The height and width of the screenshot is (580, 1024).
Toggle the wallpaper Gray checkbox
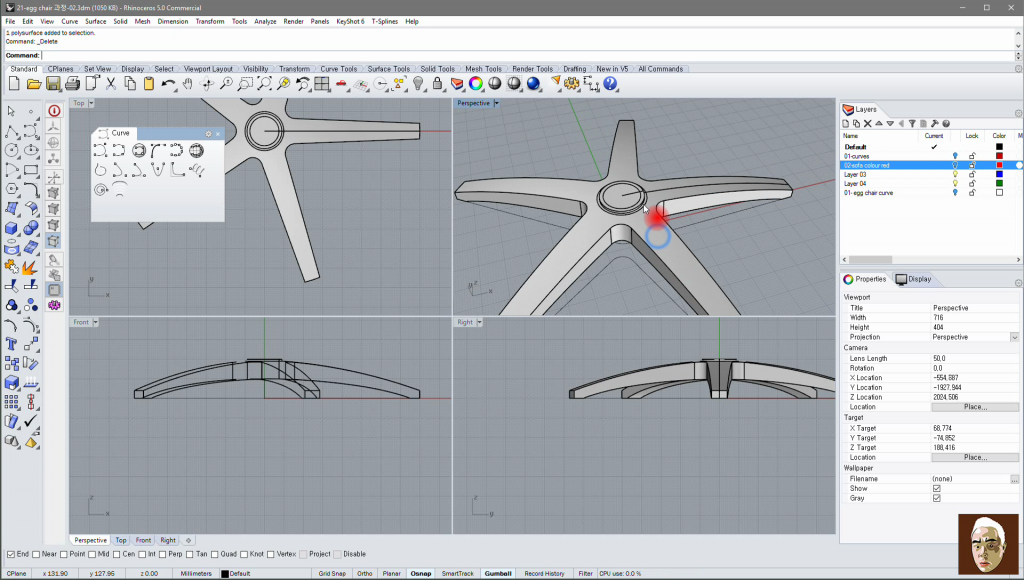pos(936,498)
